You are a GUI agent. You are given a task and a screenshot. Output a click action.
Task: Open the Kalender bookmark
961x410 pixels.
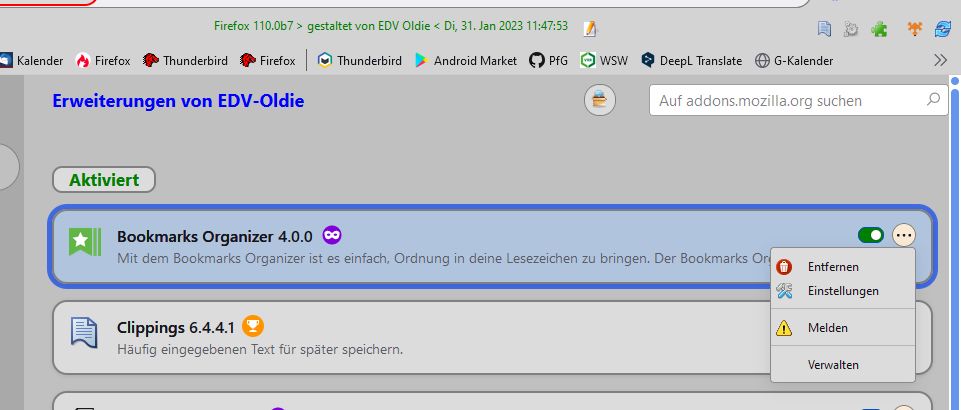tap(31, 61)
